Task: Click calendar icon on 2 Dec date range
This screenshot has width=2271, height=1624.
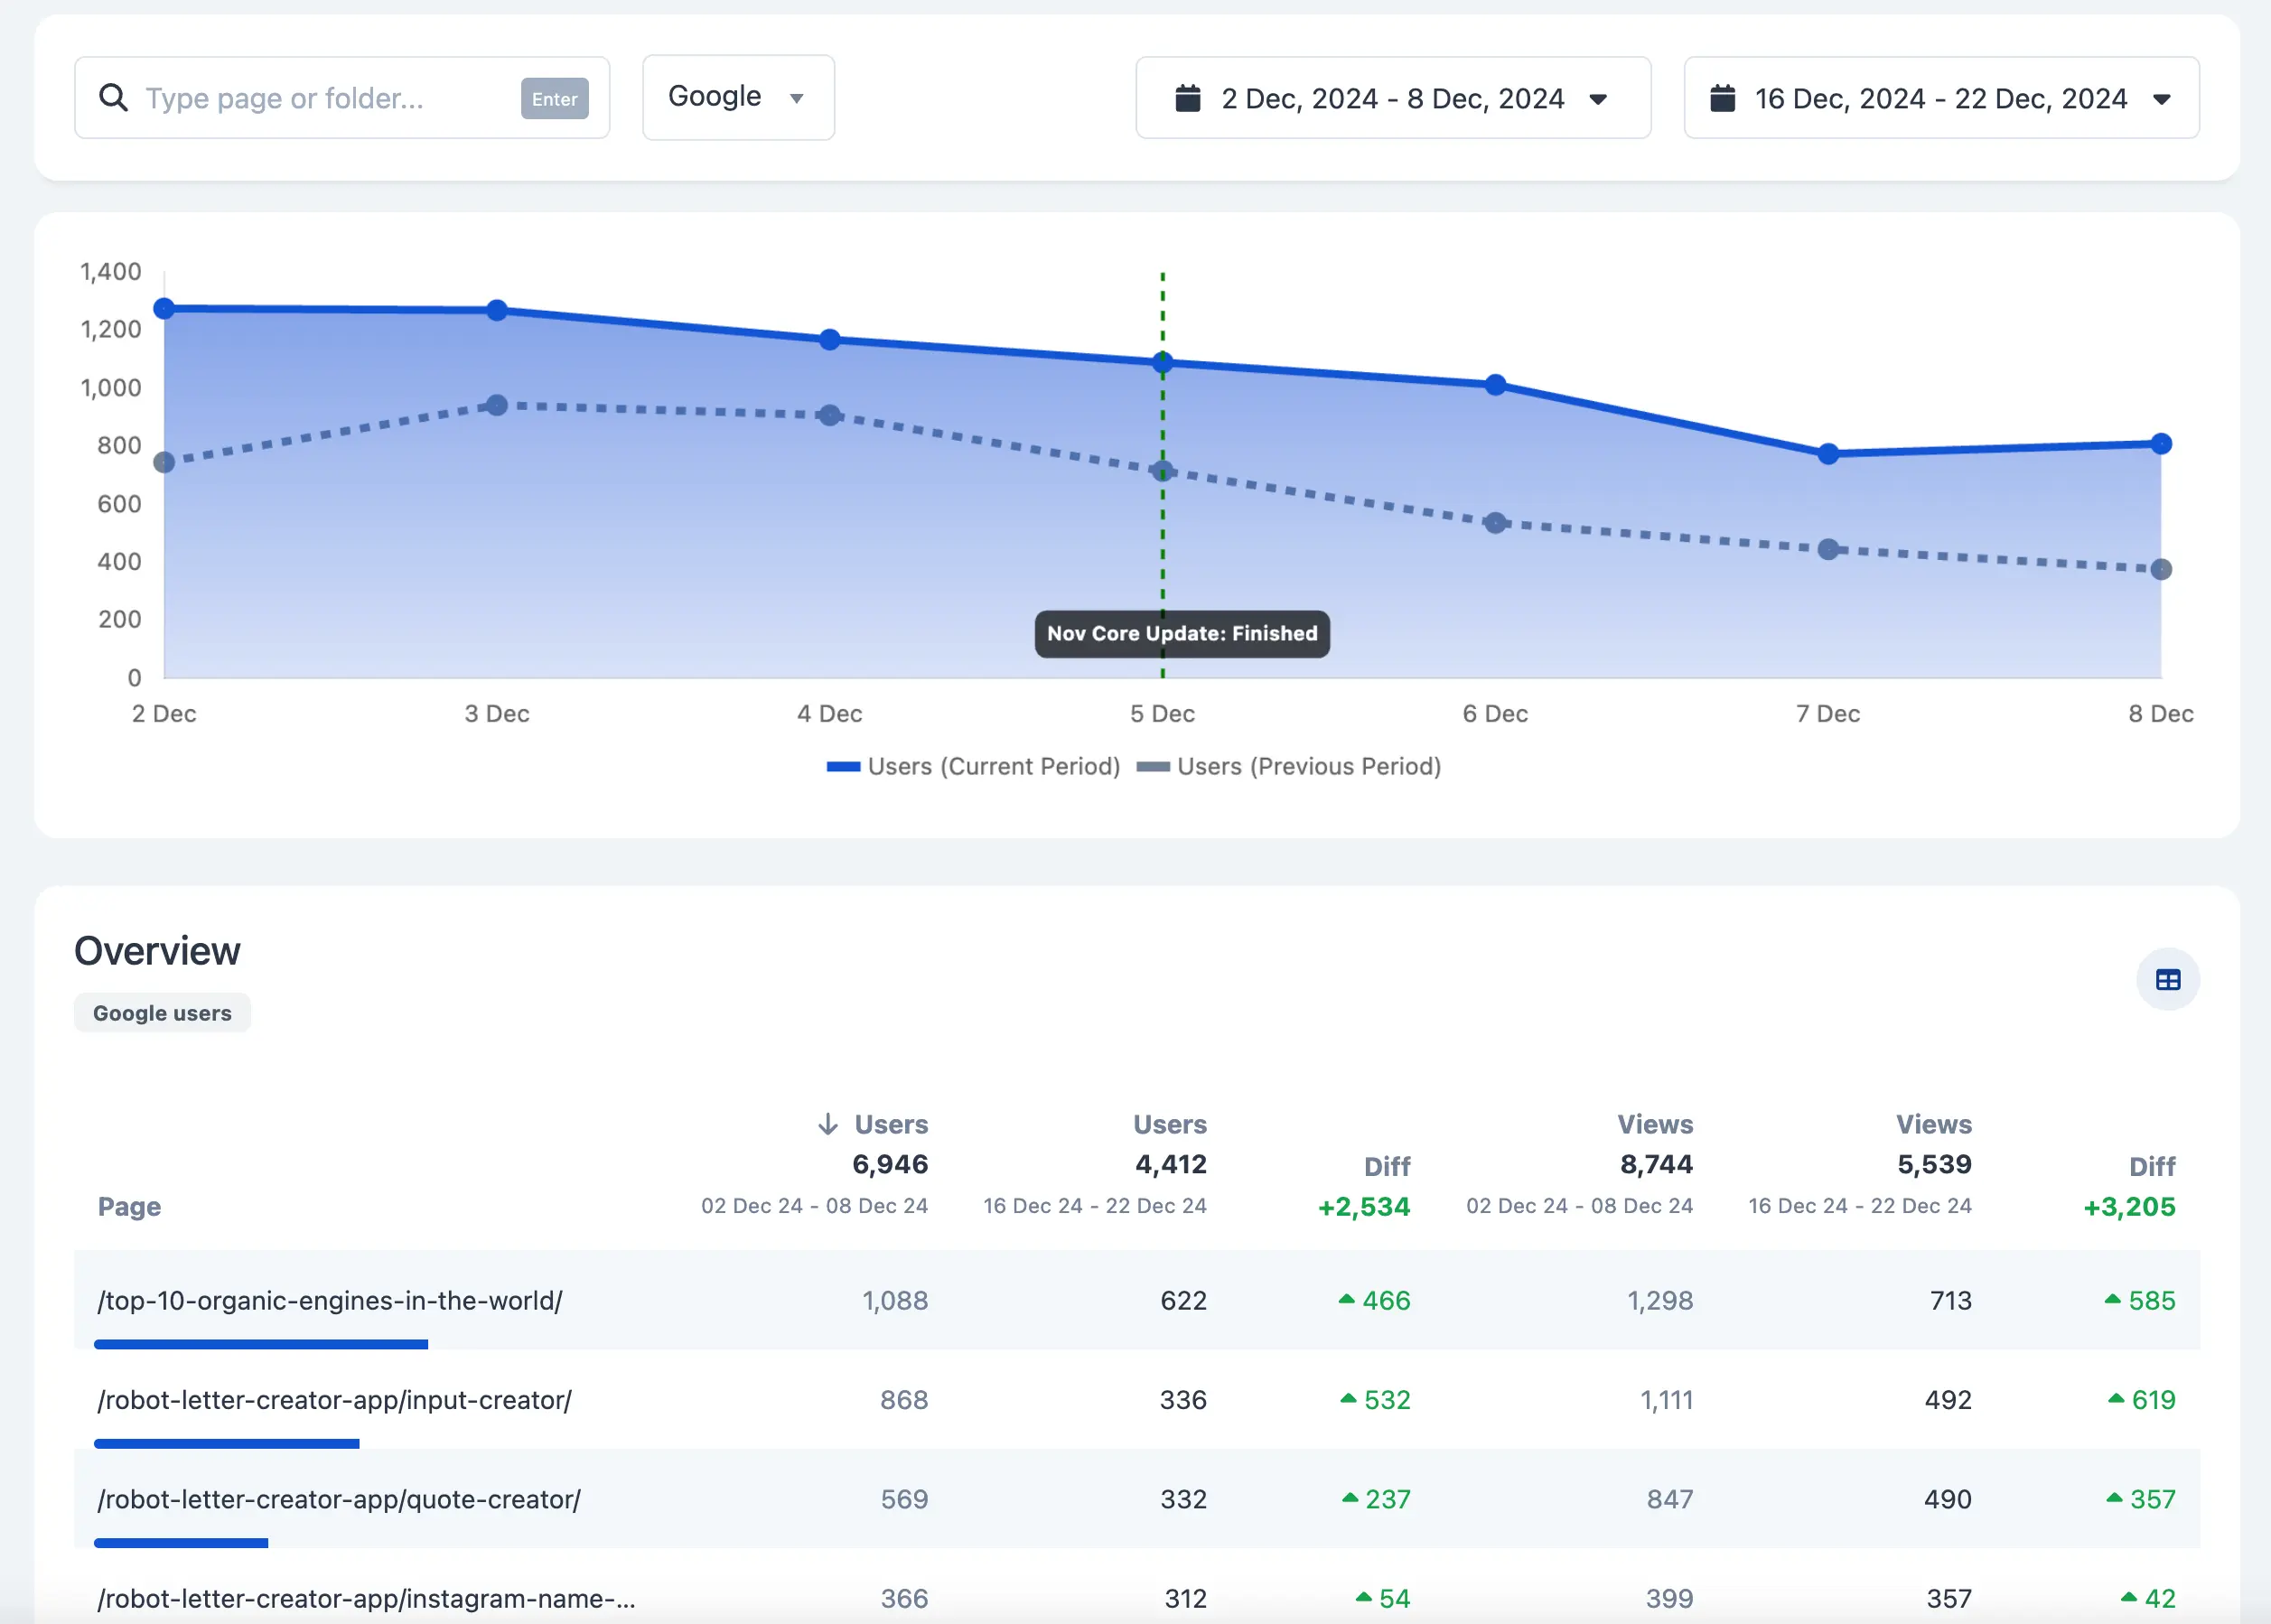Action: [1187, 98]
